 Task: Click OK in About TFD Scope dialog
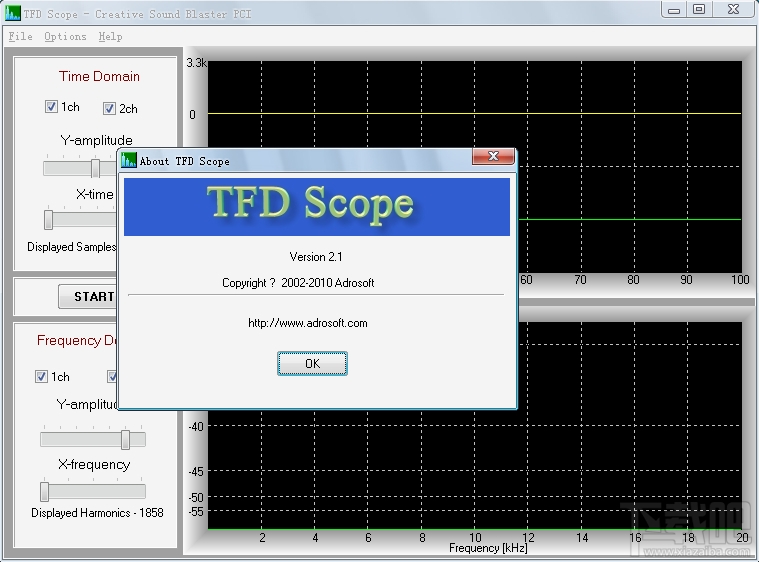[x=312, y=364]
